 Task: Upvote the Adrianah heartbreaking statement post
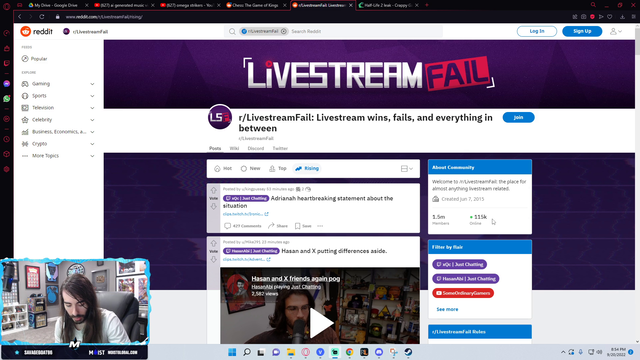213,191
